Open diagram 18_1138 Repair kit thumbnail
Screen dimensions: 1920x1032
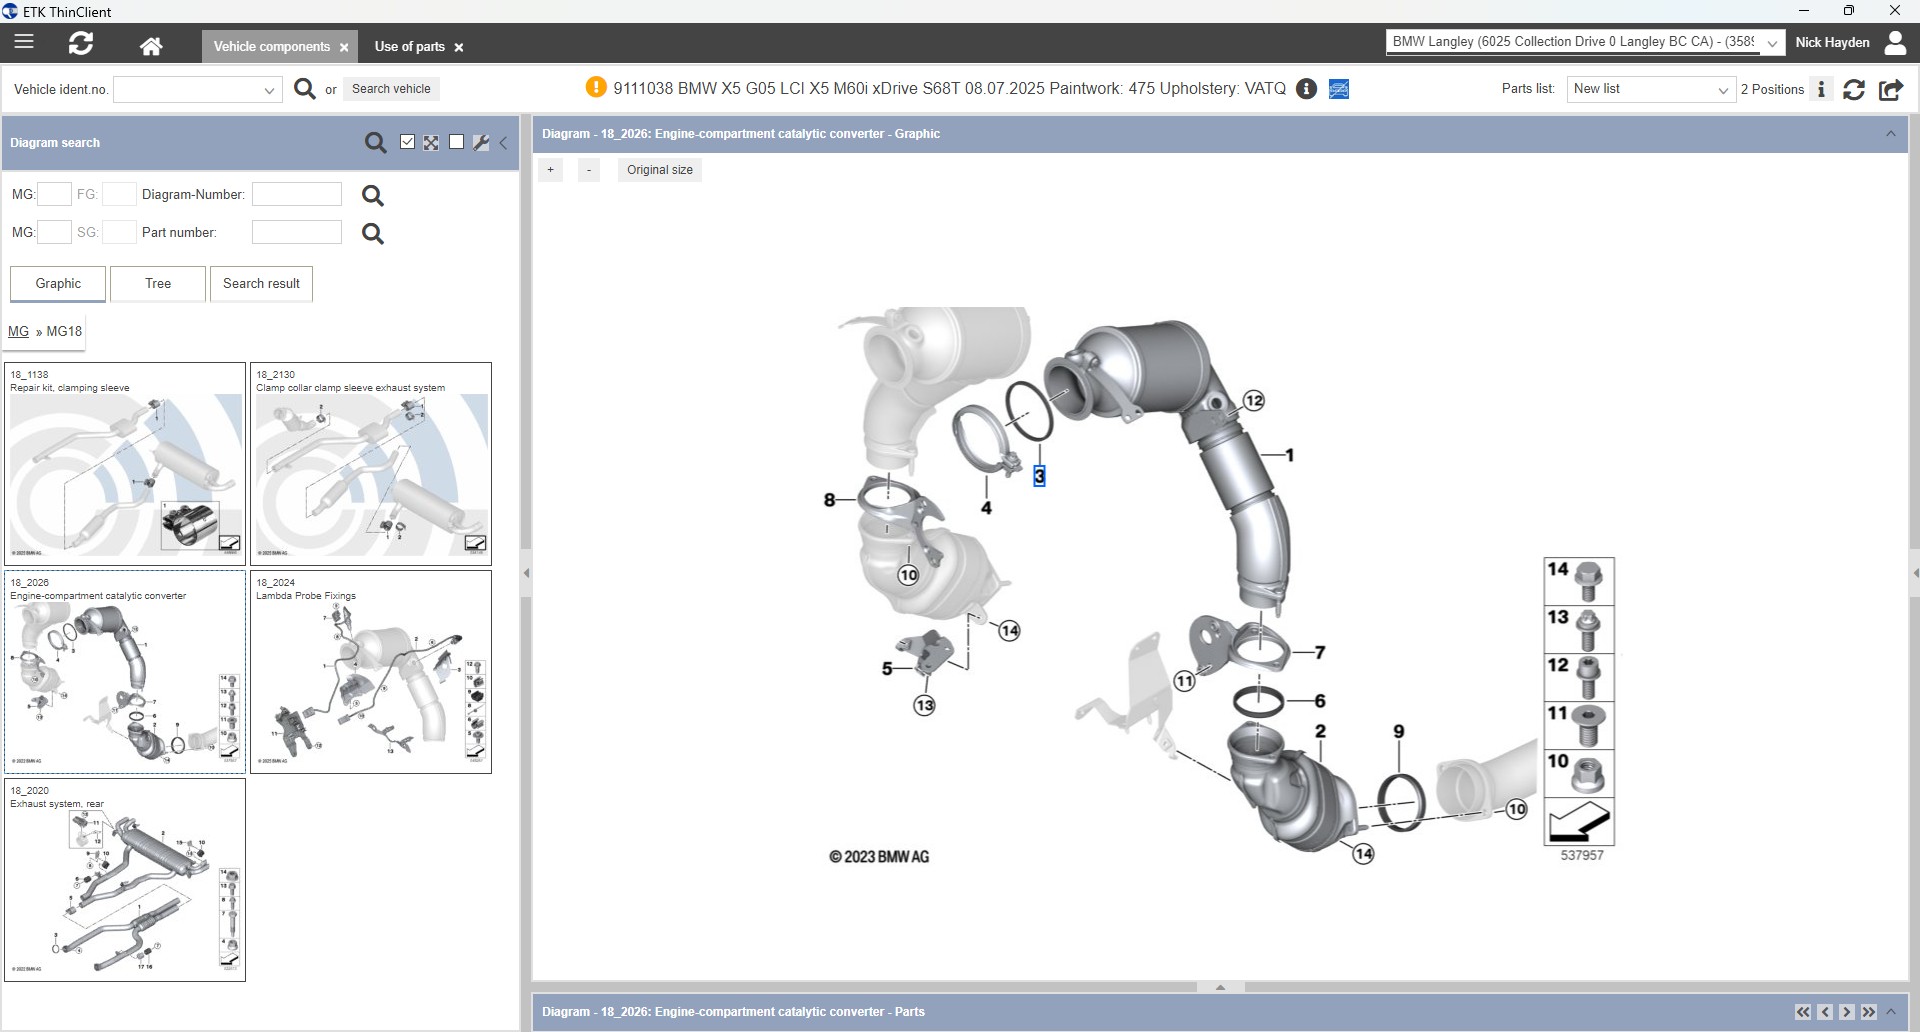coord(125,464)
